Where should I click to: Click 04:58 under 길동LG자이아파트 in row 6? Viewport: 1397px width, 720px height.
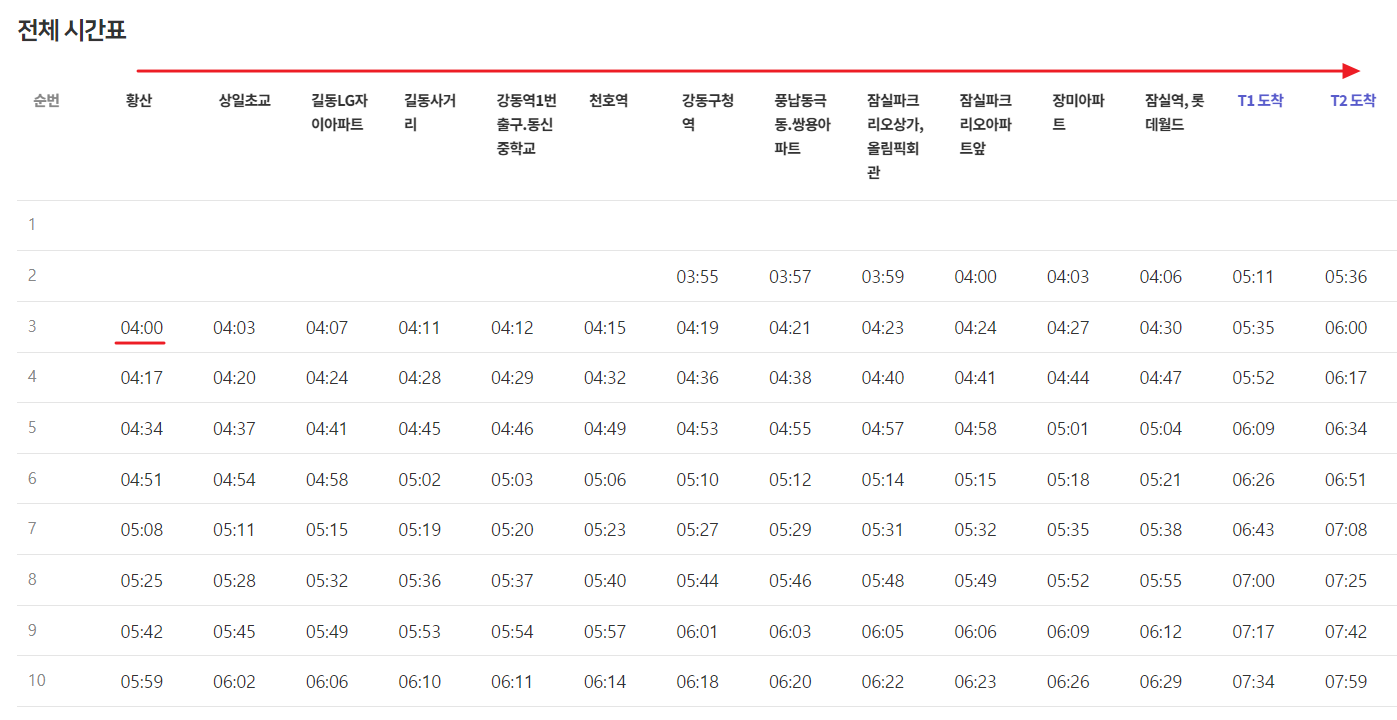coord(327,480)
